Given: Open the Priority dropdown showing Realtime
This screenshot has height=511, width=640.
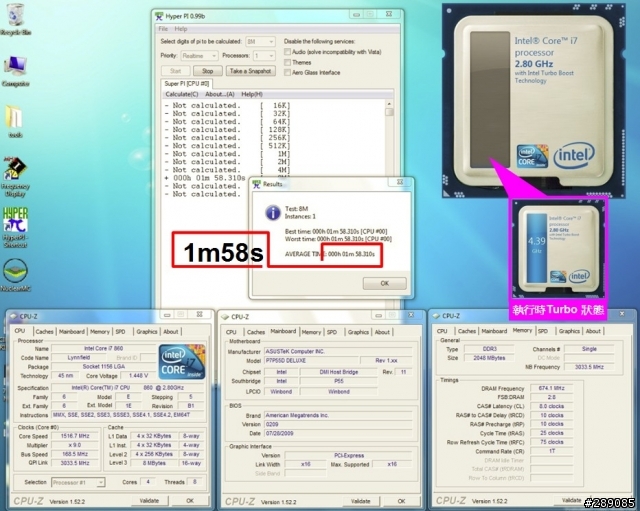Looking at the screenshot, I should [x=198, y=56].
